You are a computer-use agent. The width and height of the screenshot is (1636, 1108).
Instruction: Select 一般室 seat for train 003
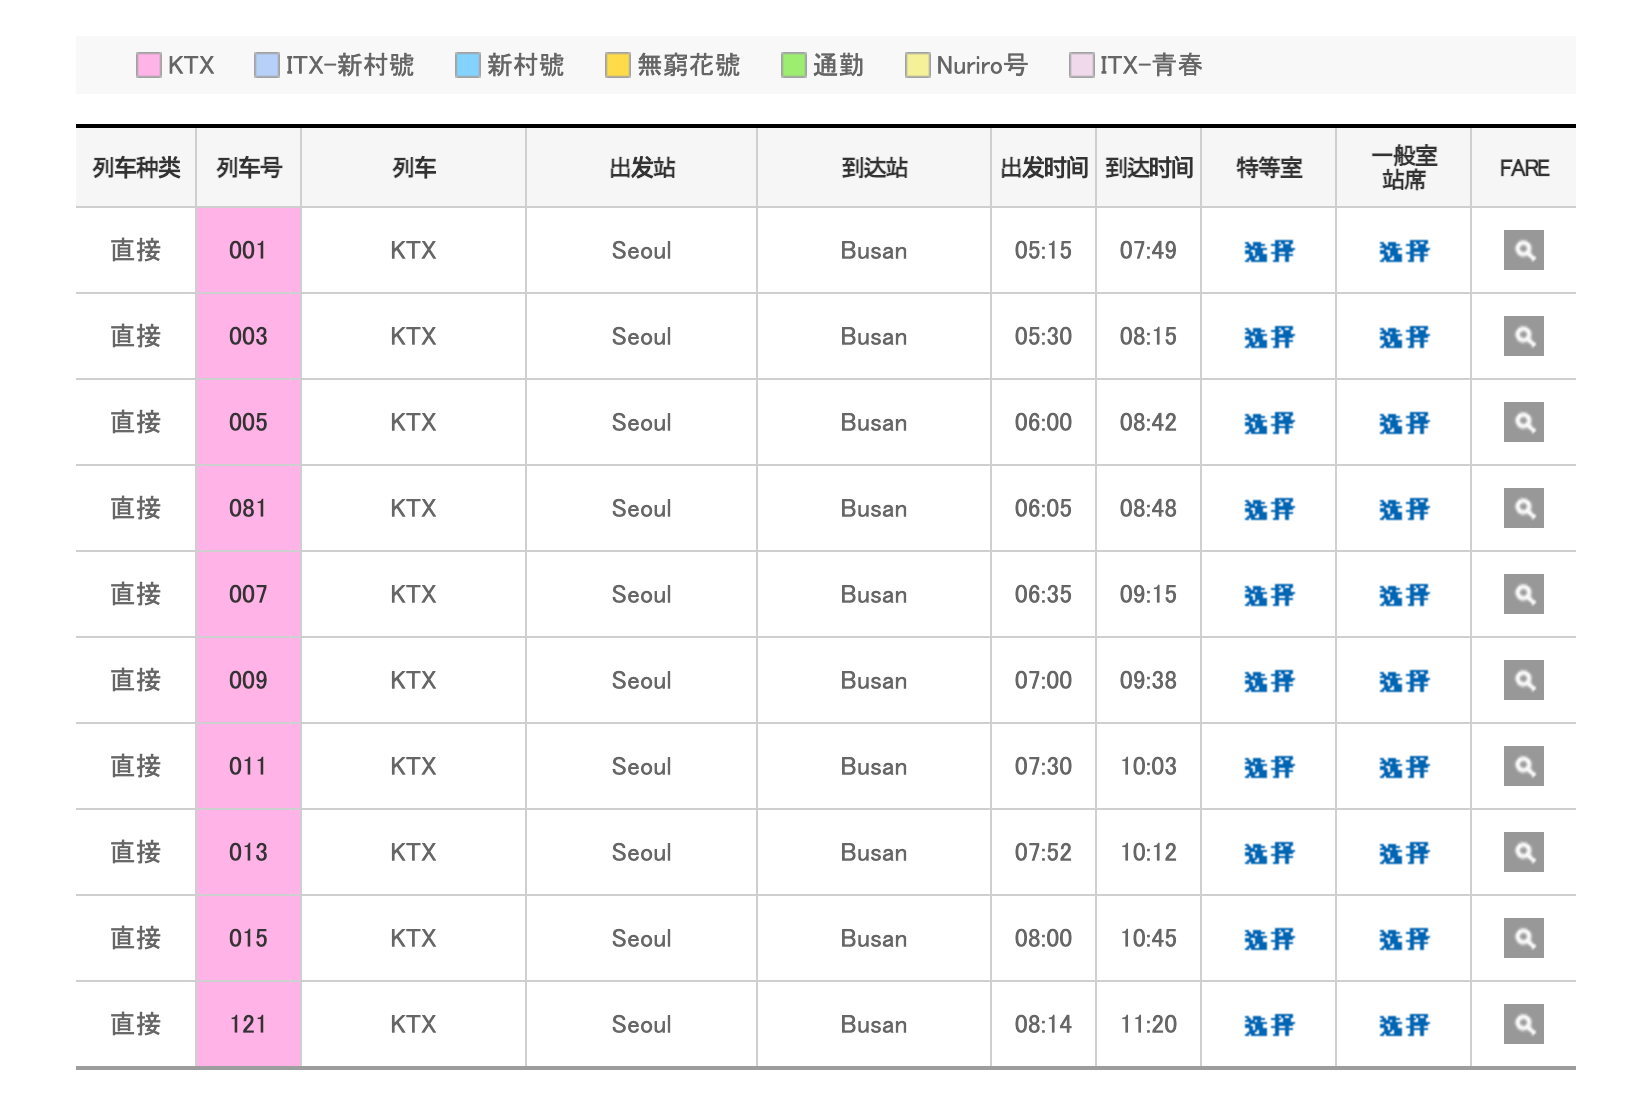tap(1403, 337)
